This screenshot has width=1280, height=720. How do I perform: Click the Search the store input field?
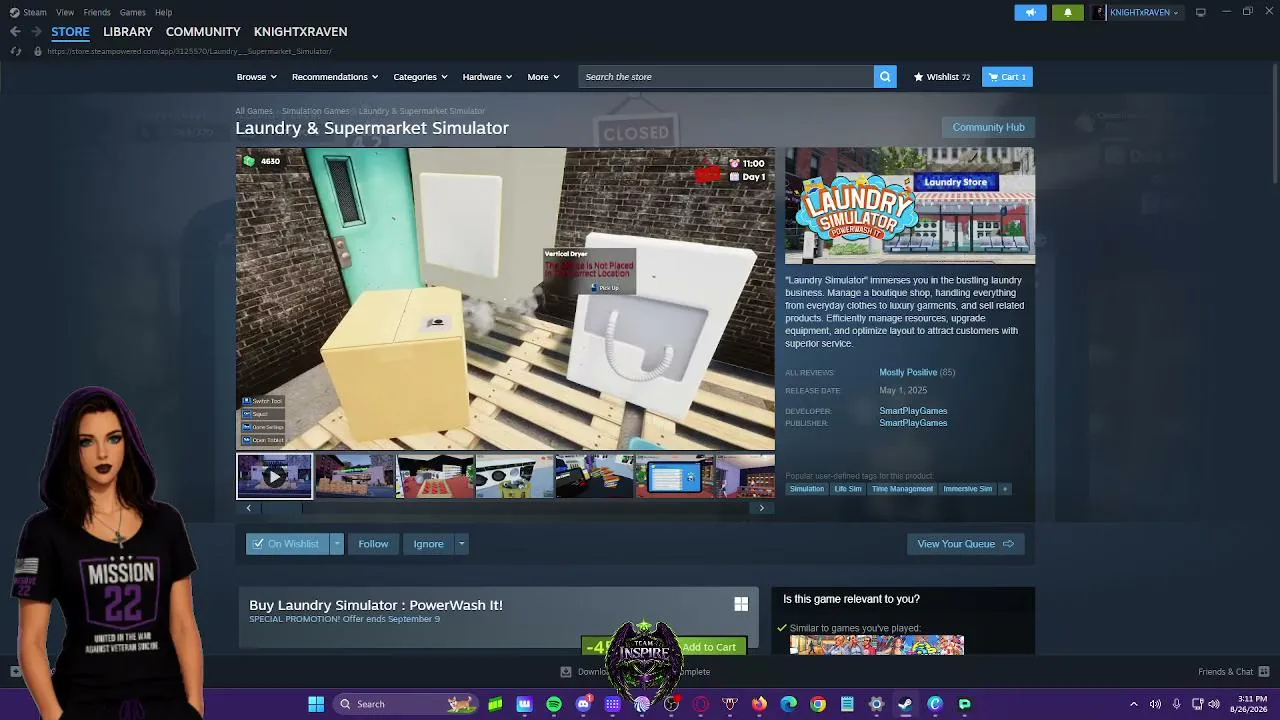pyautogui.click(x=726, y=77)
